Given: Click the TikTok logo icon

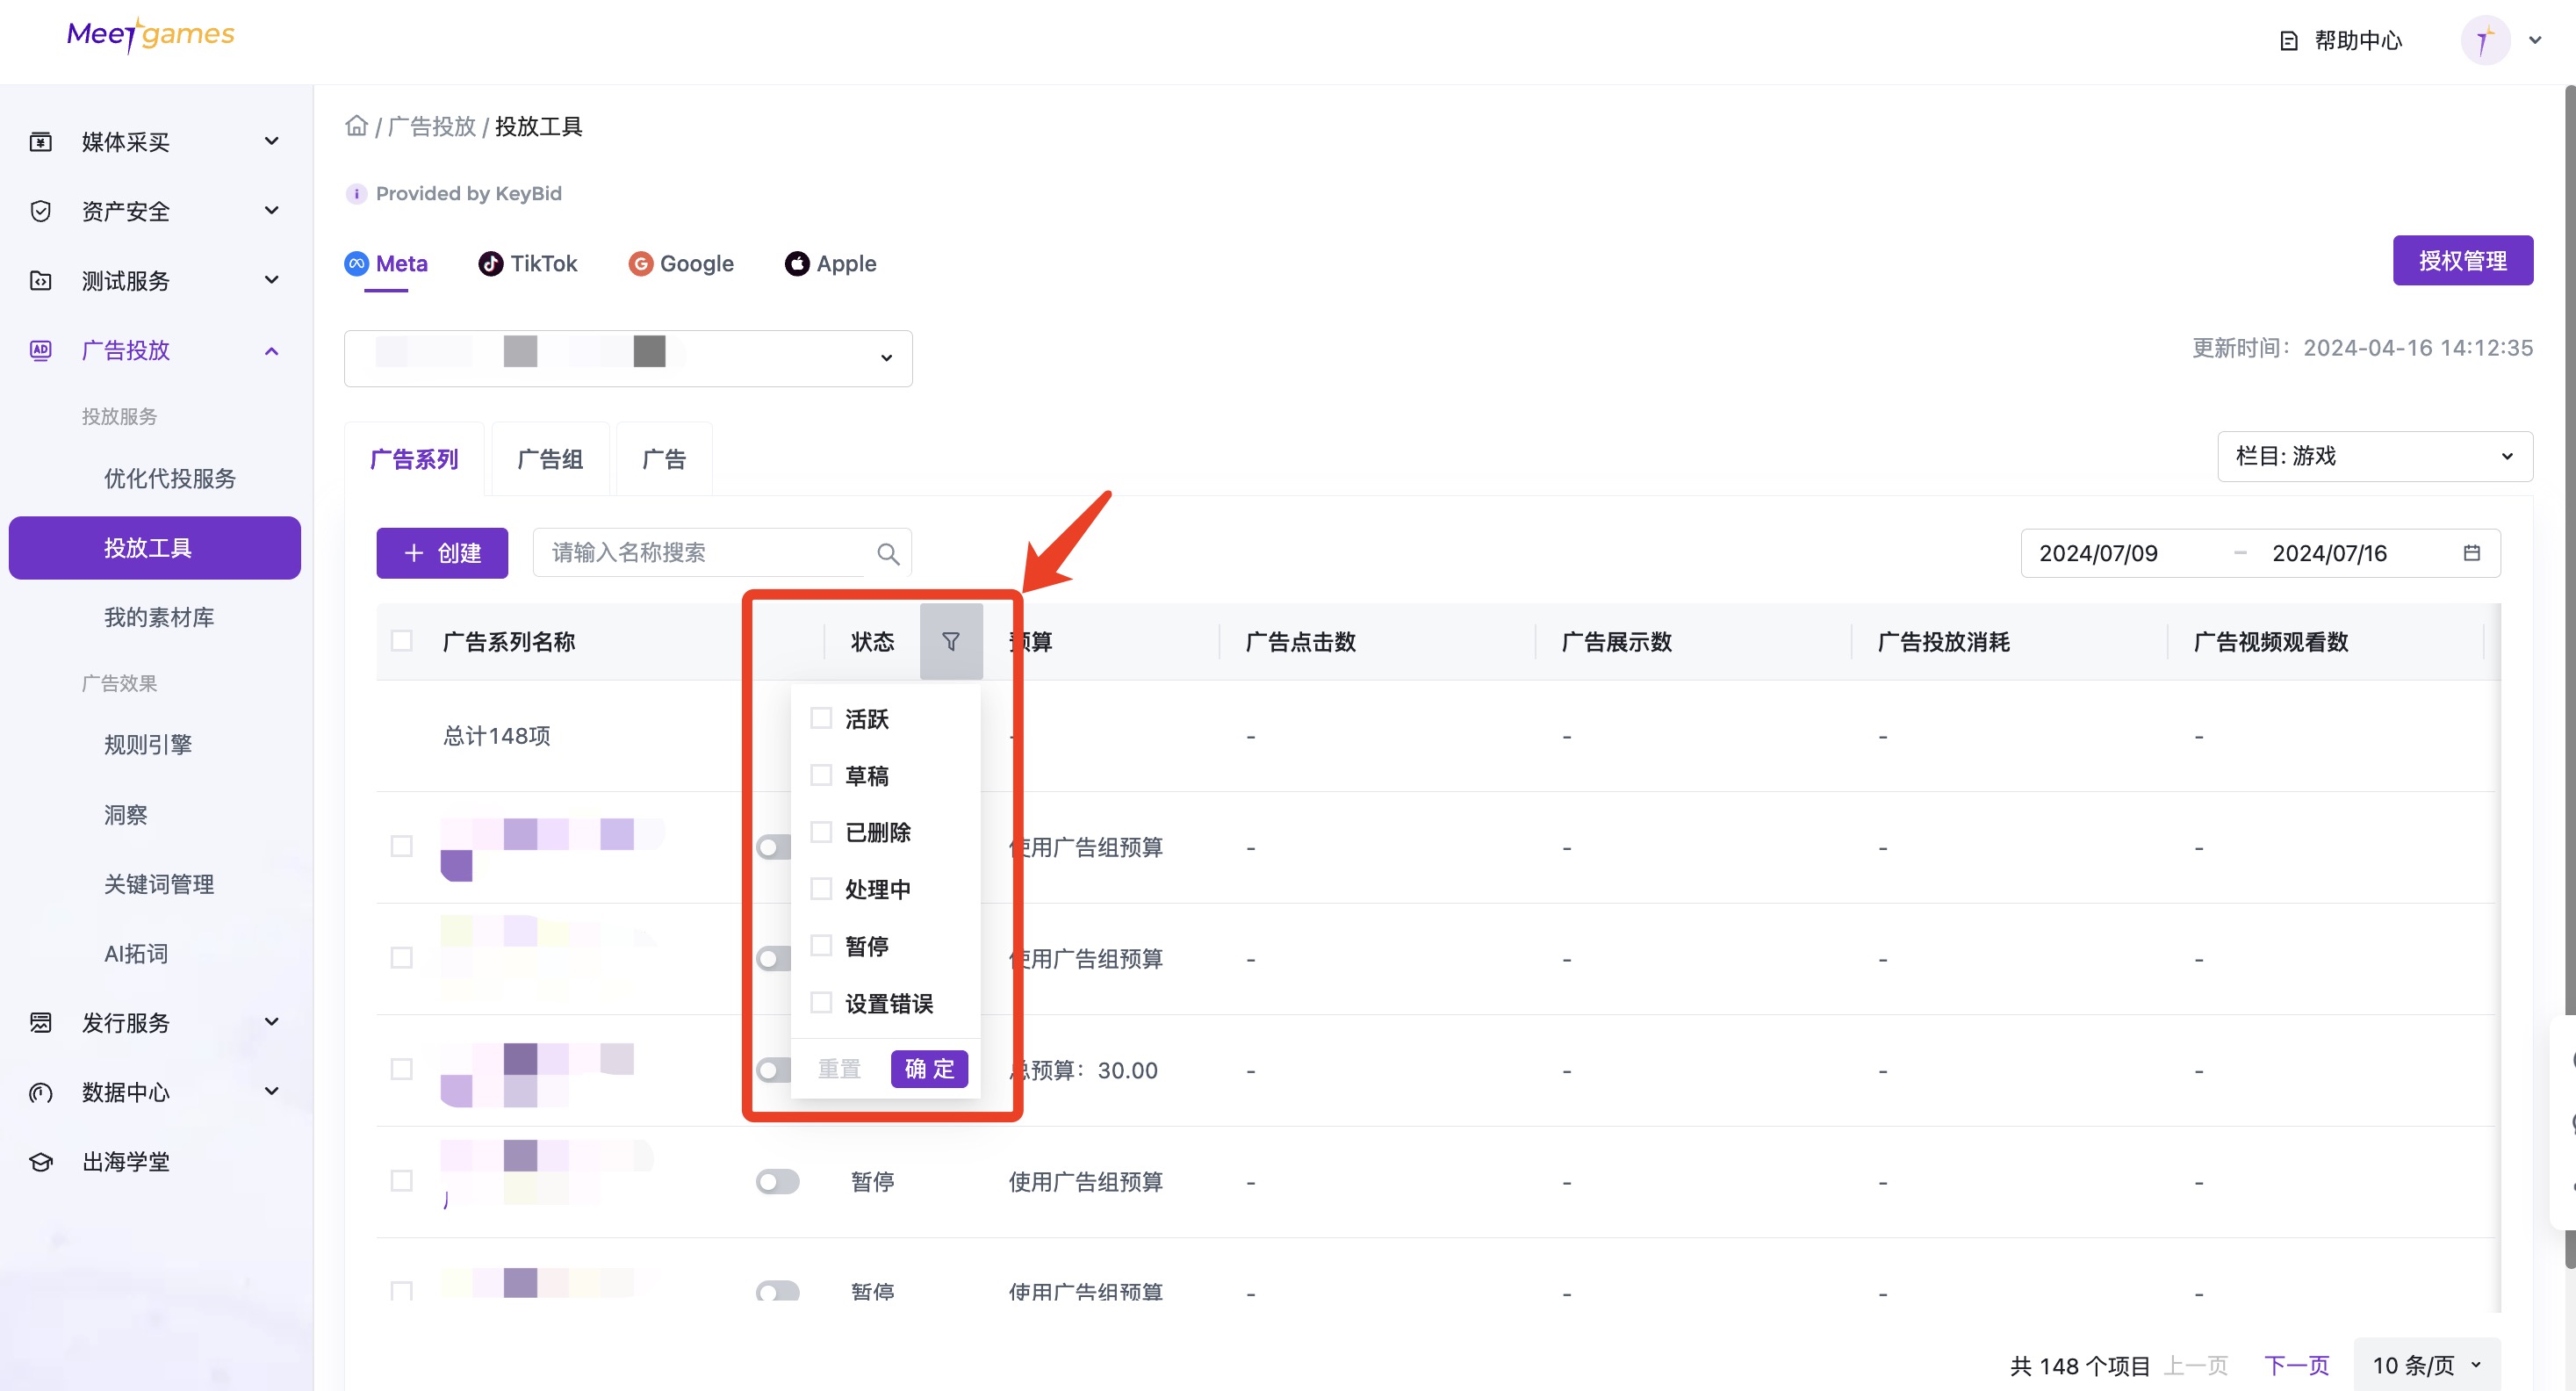Looking at the screenshot, I should [490, 264].
